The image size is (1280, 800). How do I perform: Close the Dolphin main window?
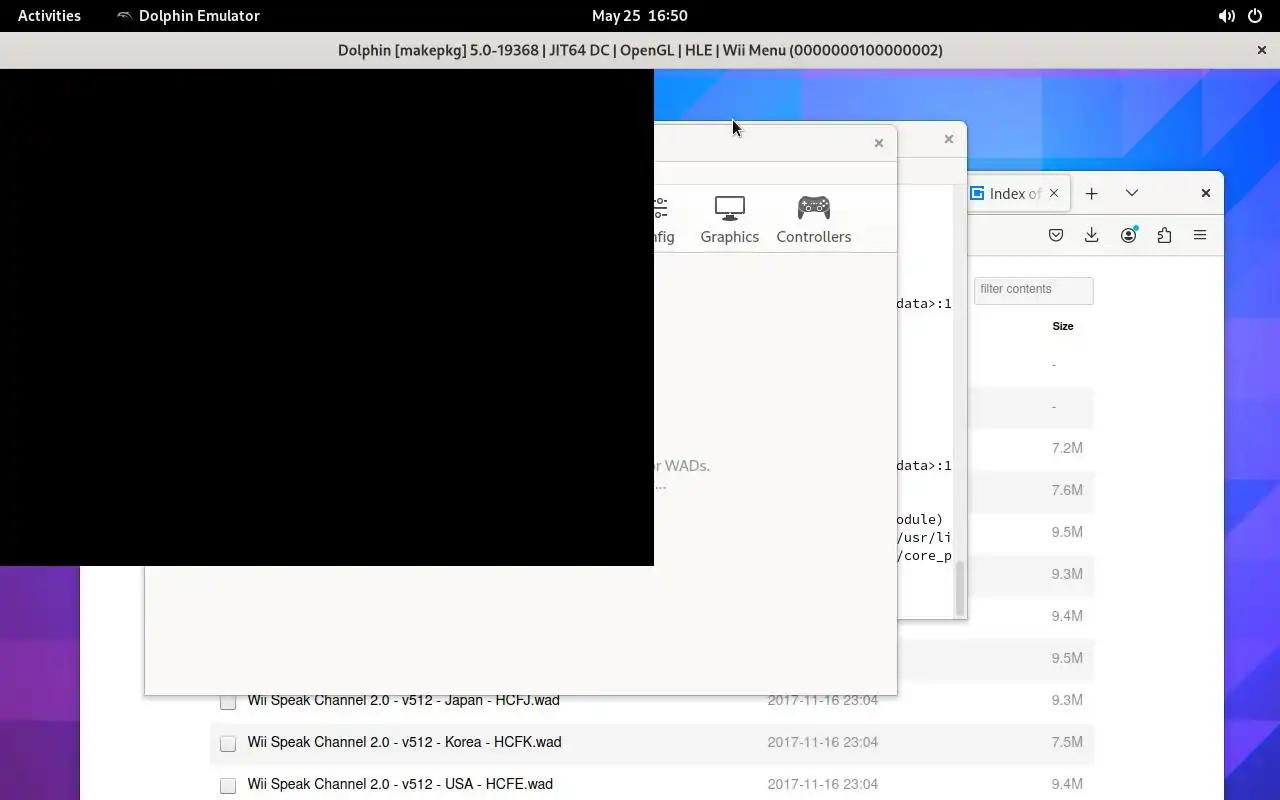879,143
